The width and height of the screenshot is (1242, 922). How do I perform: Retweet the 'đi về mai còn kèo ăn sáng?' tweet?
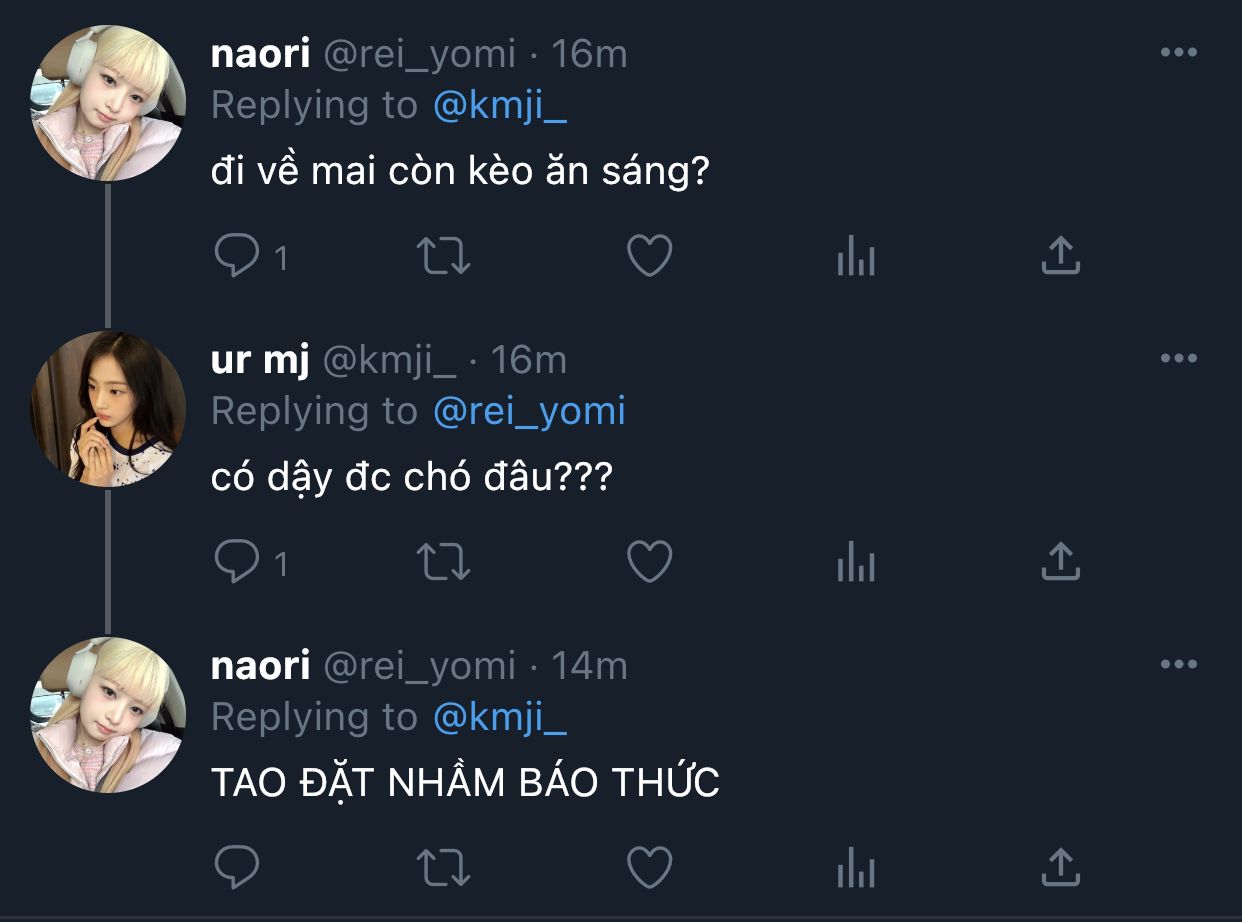coord(443,257)
